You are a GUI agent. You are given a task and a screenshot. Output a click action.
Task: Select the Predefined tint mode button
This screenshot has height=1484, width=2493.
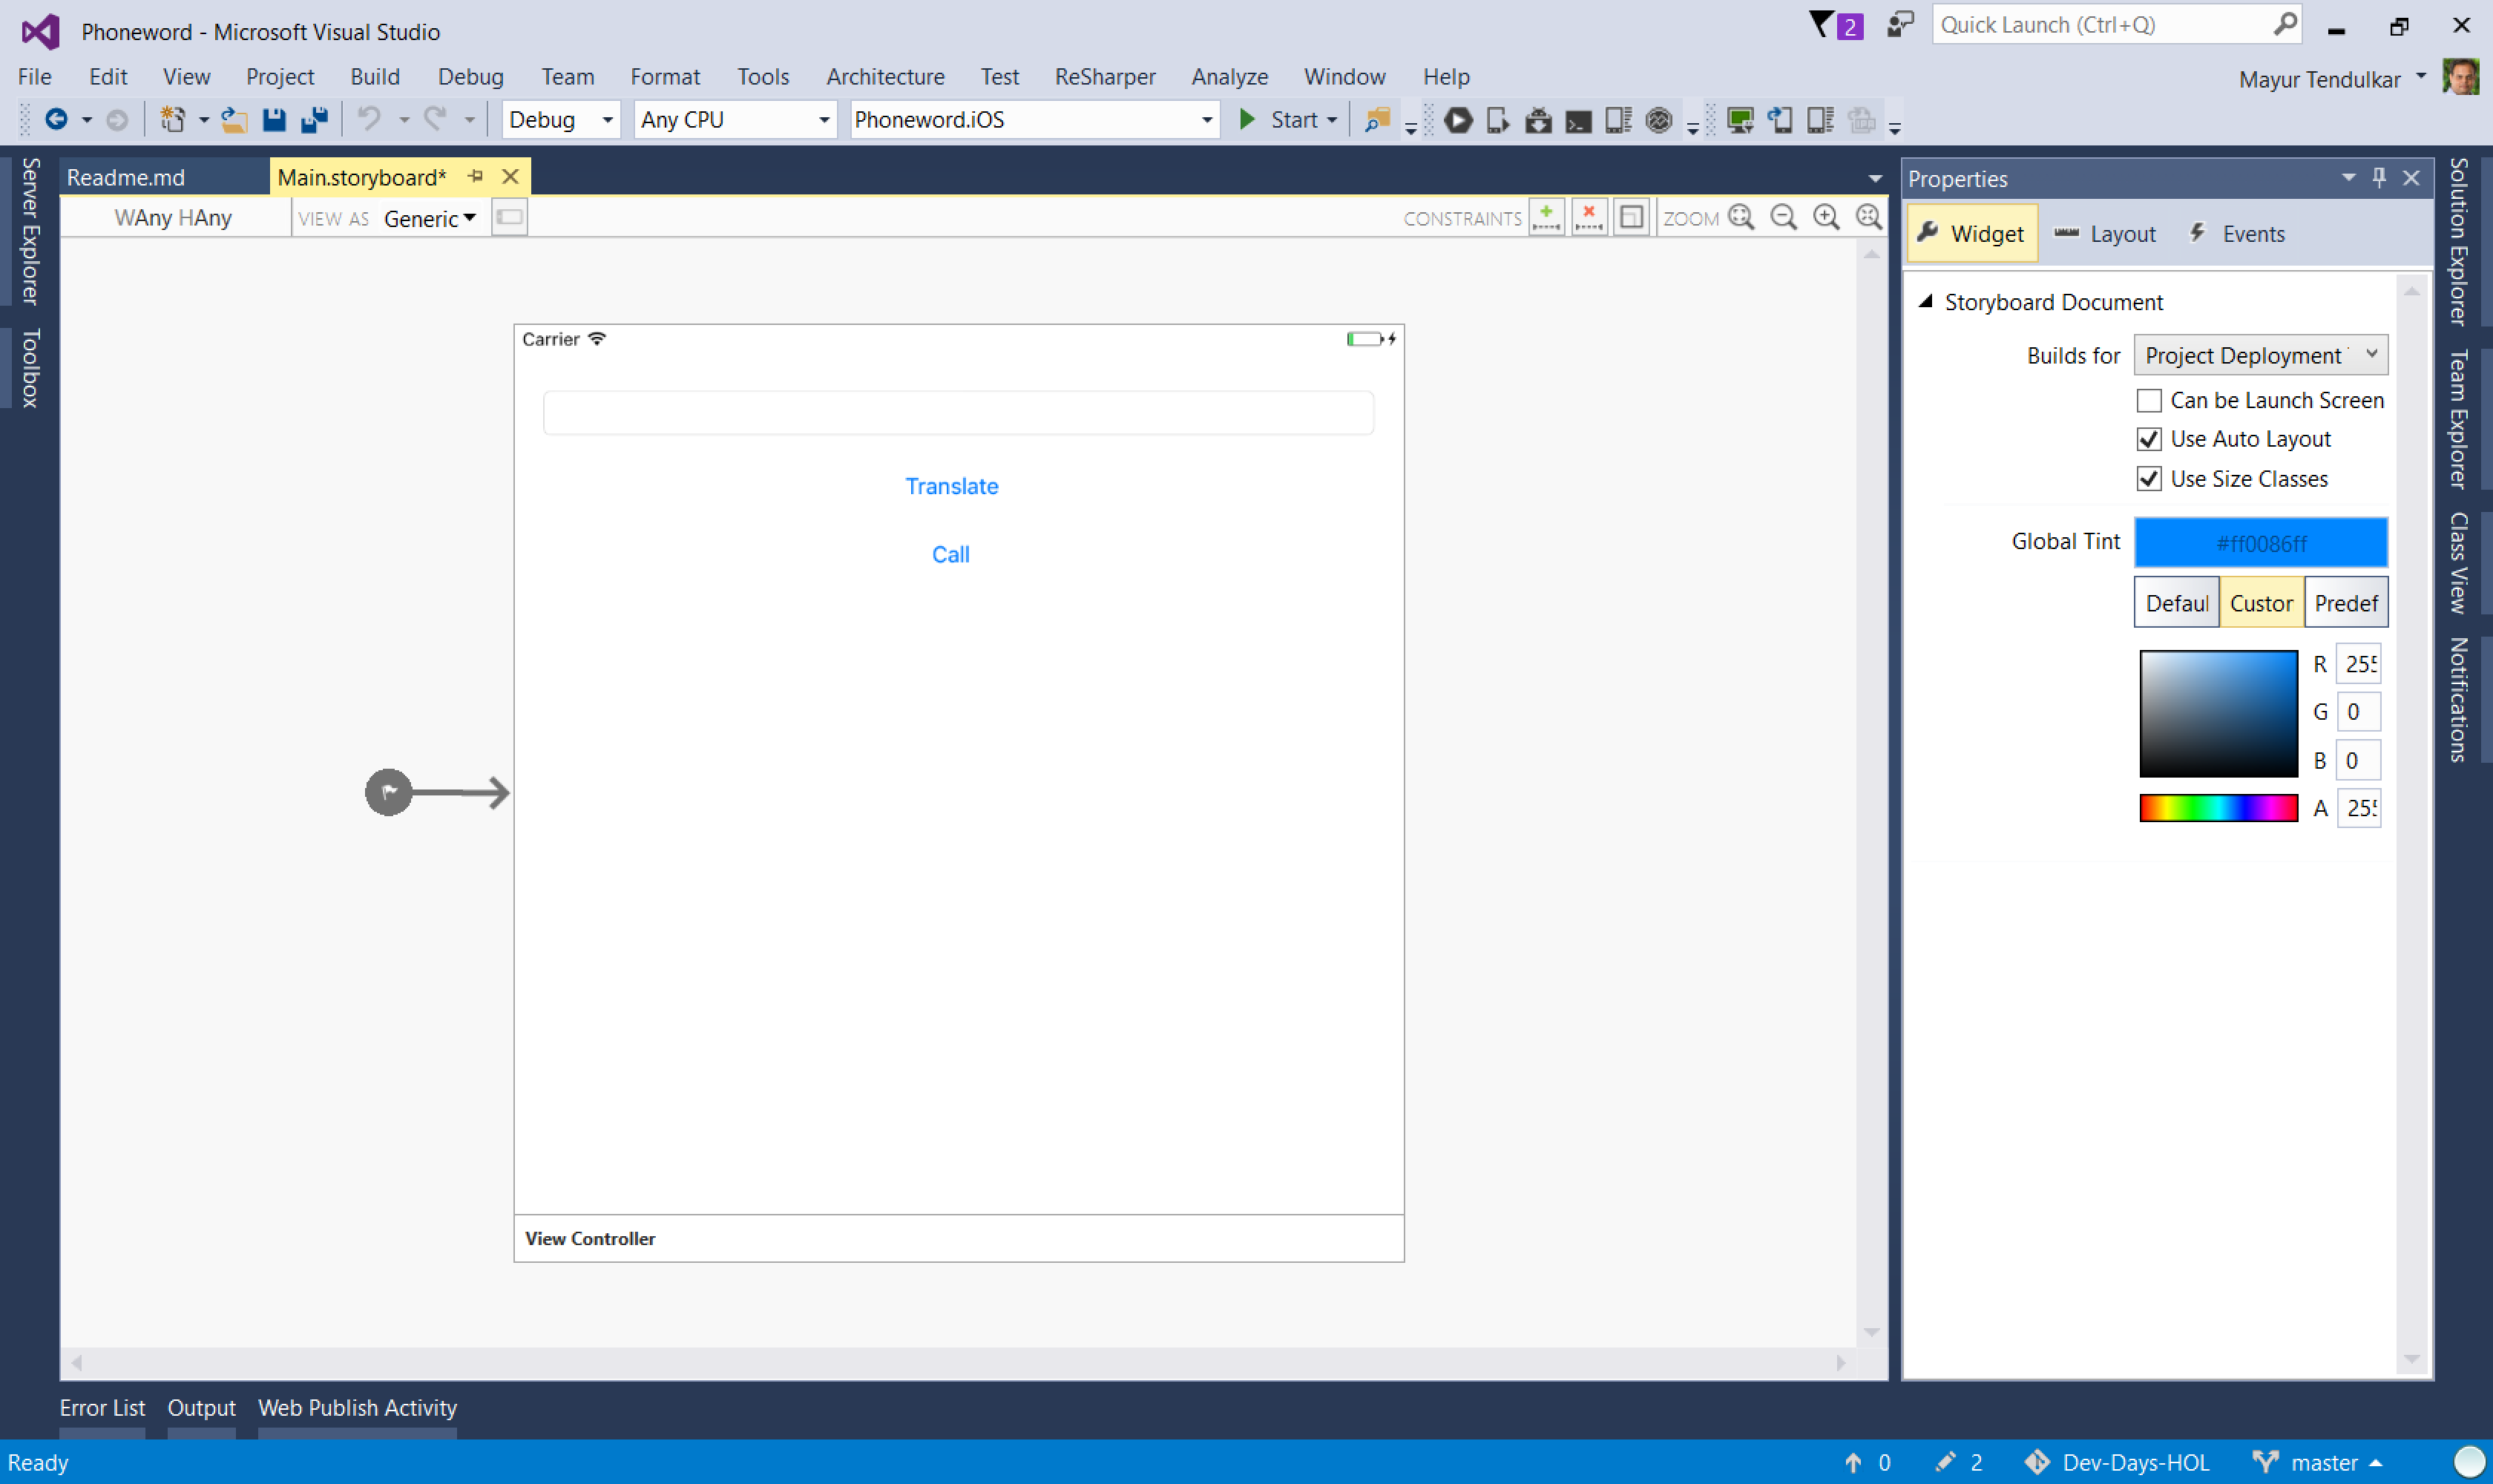coord(2346,603)
